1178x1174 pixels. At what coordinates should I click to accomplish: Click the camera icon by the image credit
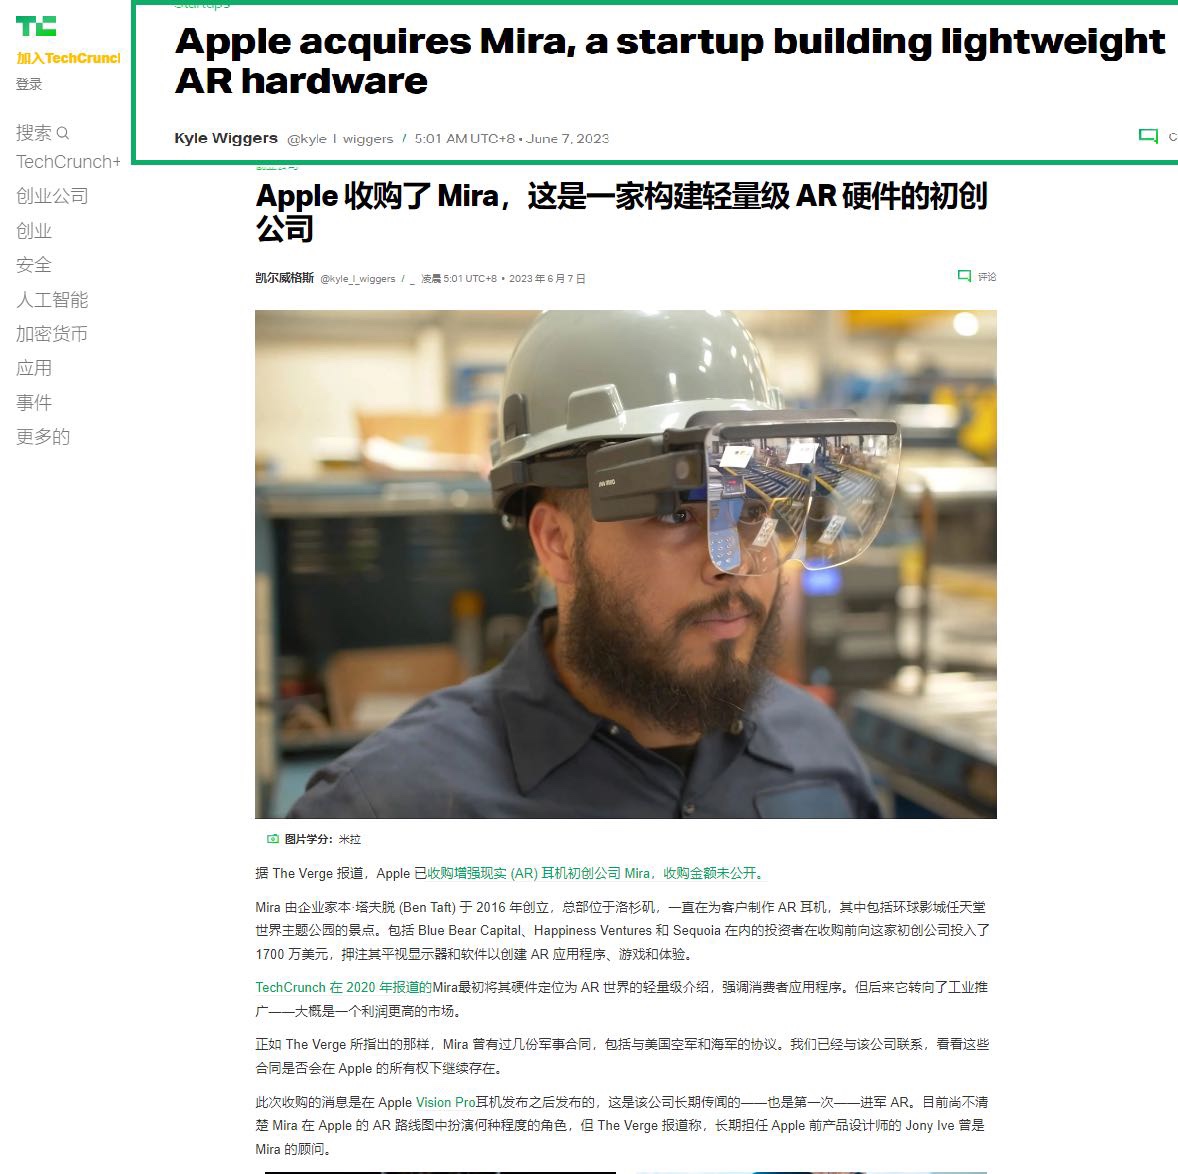coord(273,839)
